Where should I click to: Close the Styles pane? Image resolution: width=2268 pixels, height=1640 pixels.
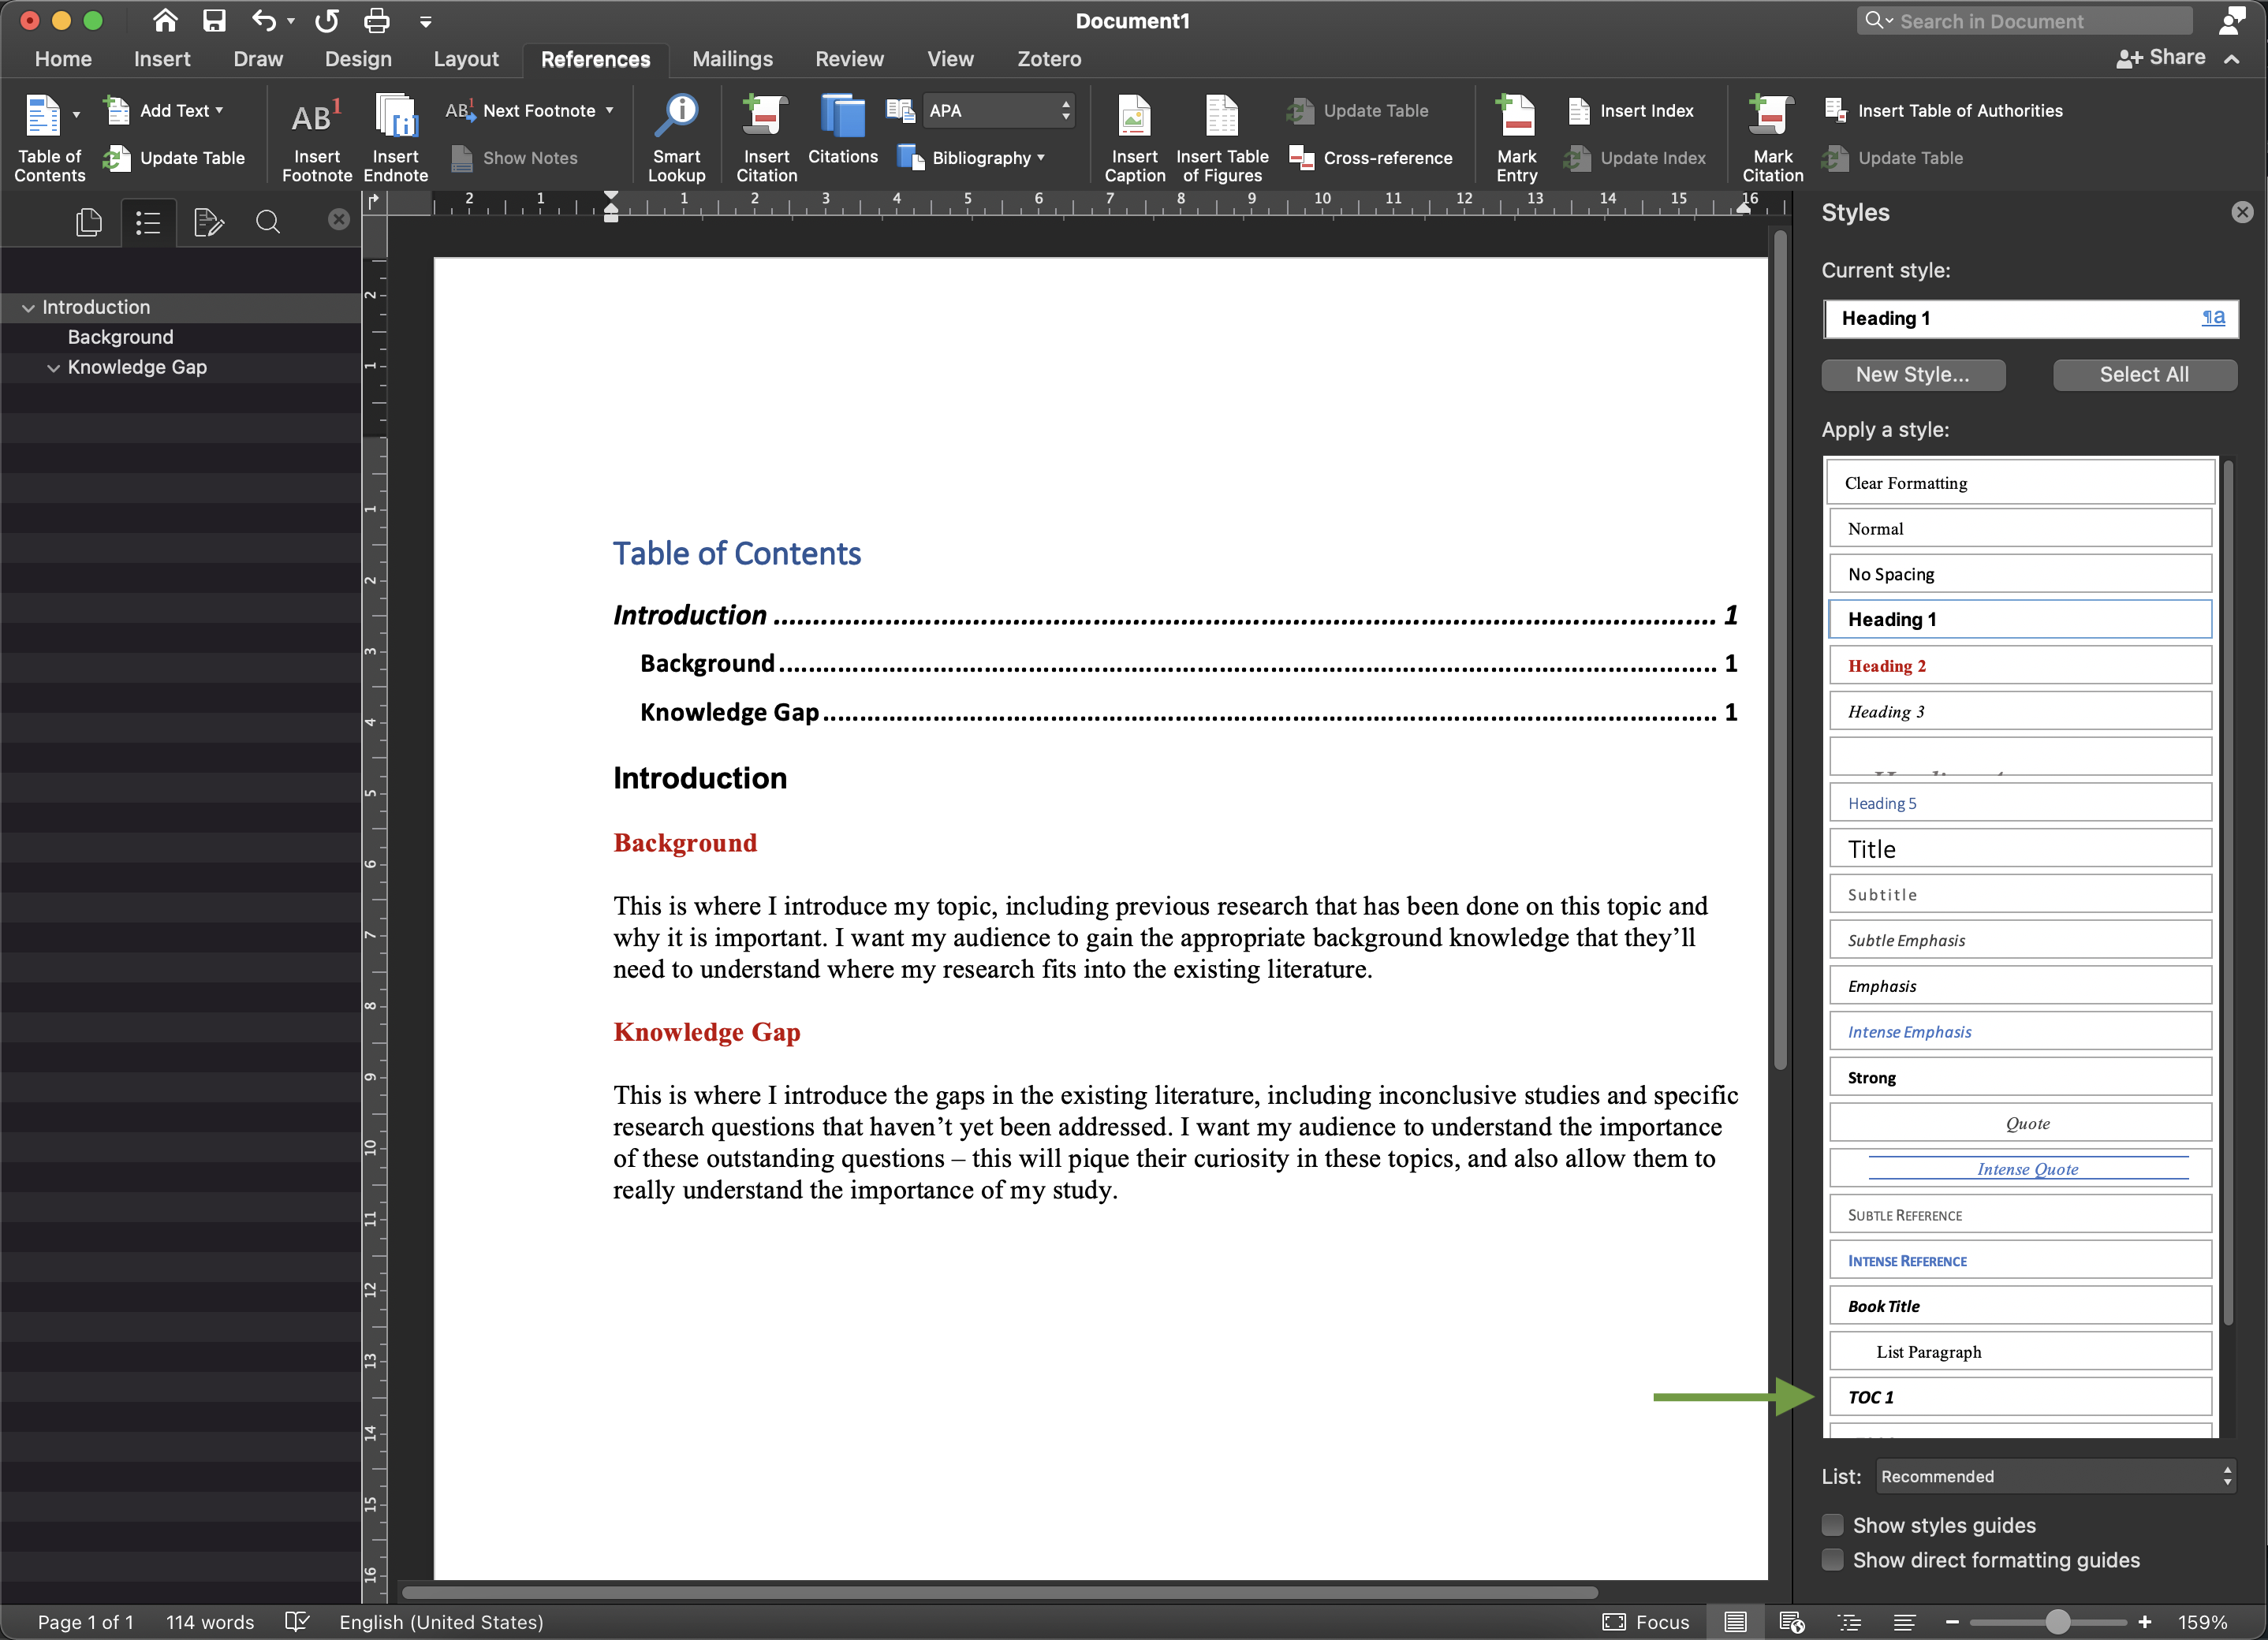[x=2242, y=212]
